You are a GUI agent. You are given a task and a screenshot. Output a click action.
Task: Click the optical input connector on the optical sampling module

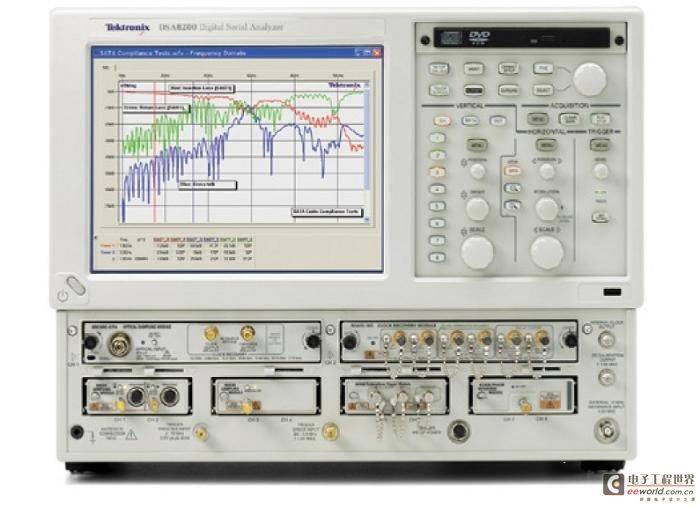click(x=120, y=344)
